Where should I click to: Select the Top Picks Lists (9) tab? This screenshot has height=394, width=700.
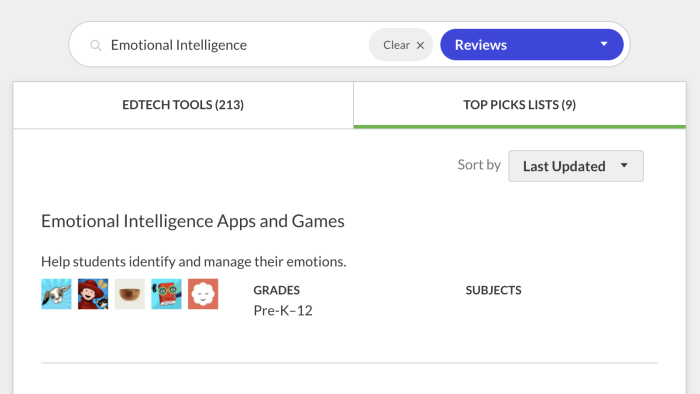pos(520,105)
